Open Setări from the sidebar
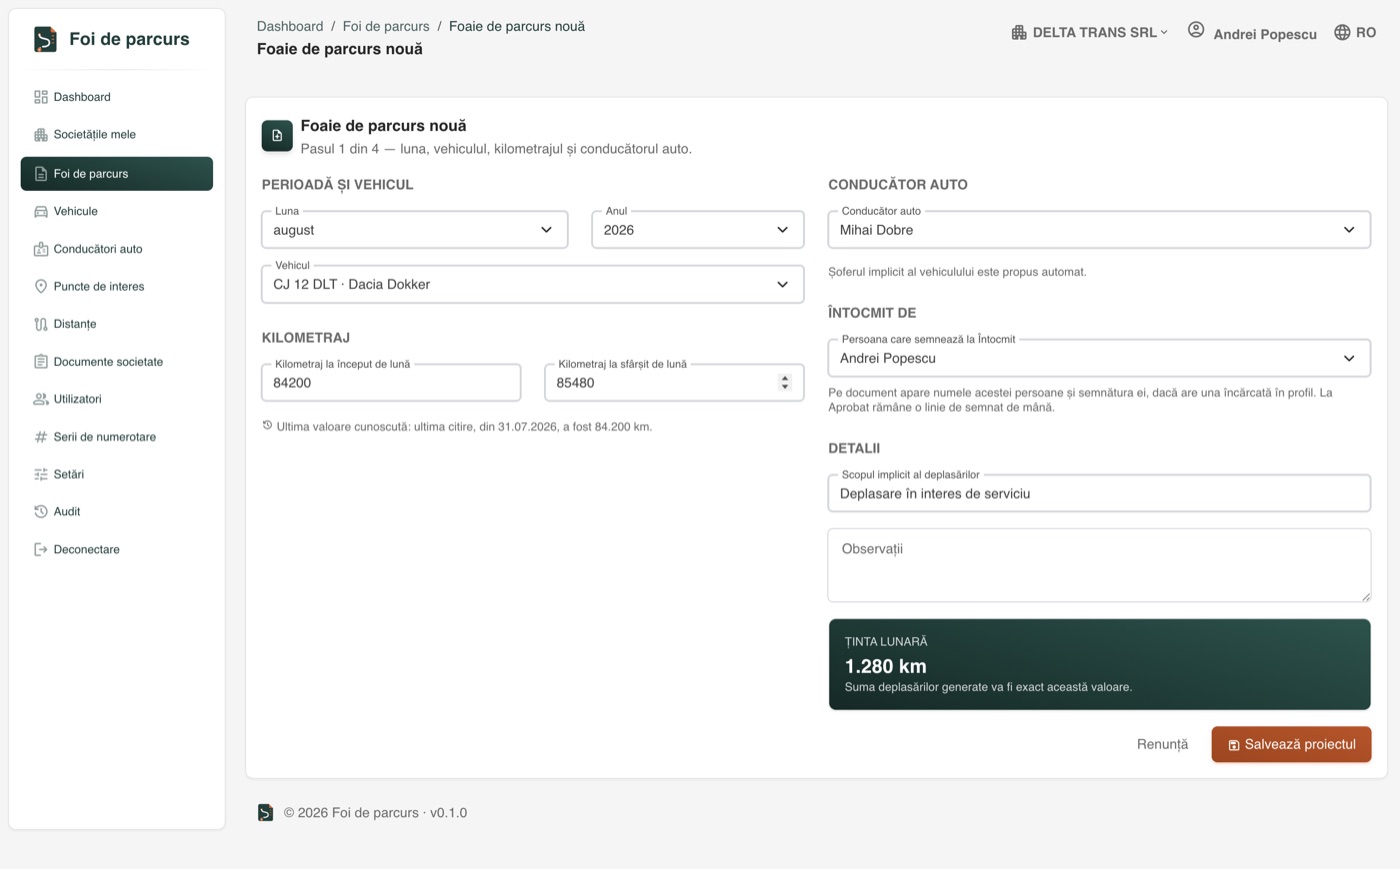The height and width of the screenshot is (869, 1400). pos(117,474)
